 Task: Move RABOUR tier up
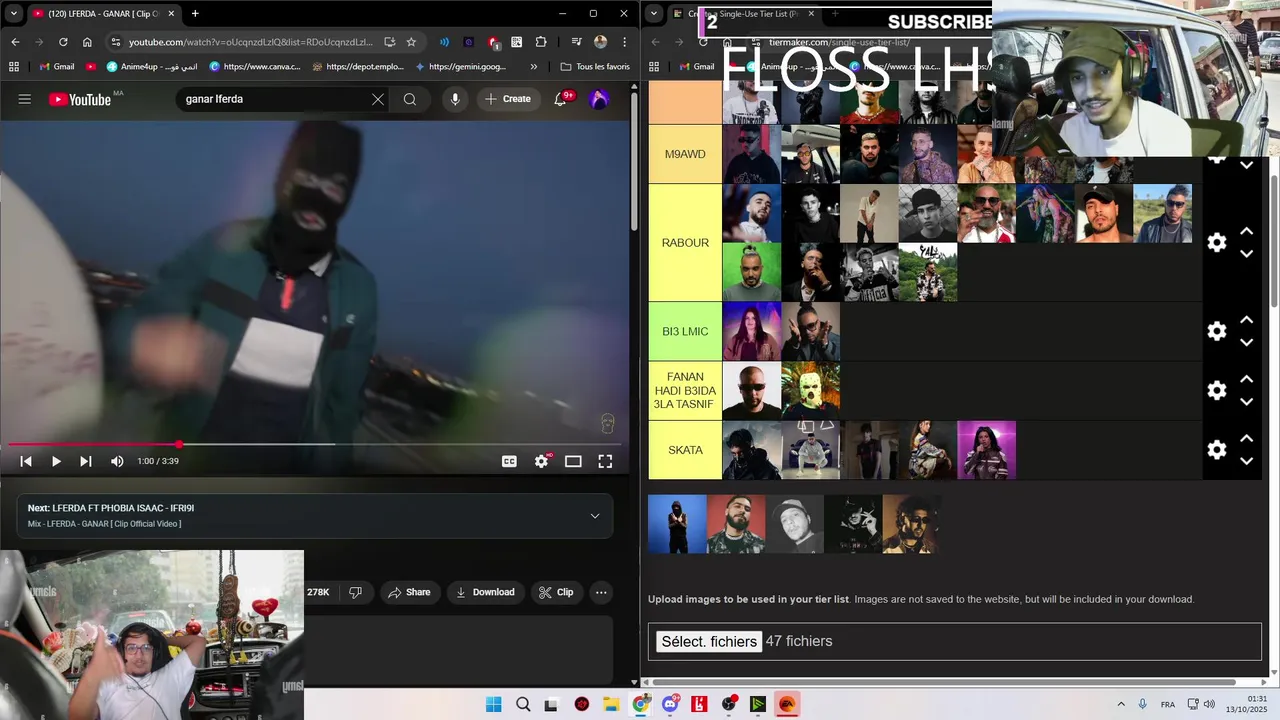pyautogui.click(x=1246, y=231)
